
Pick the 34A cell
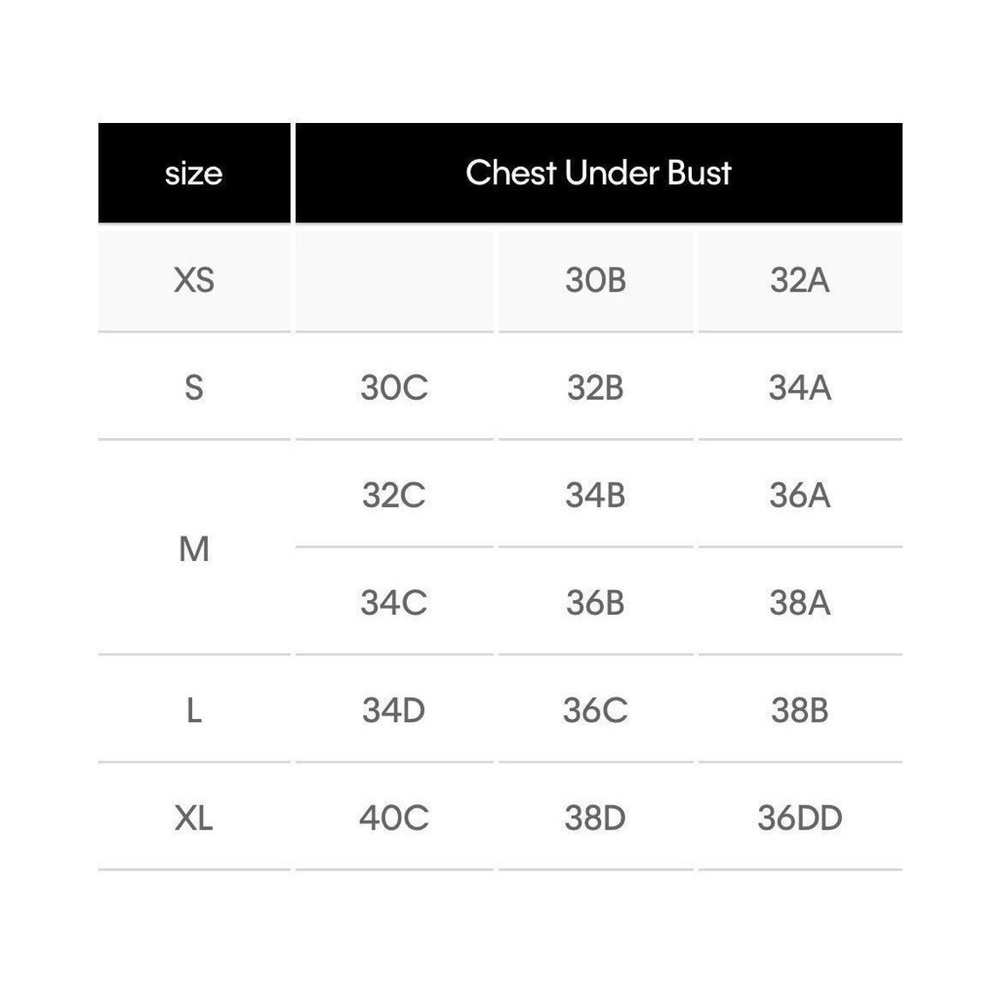[800, 387]
